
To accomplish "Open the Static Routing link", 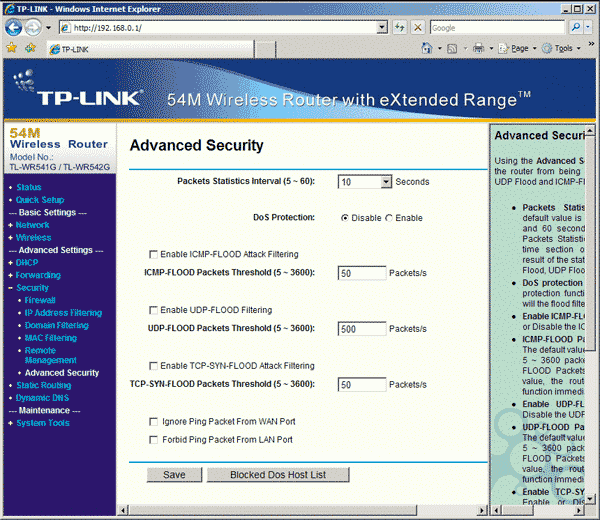I will (x=44, y=385).
